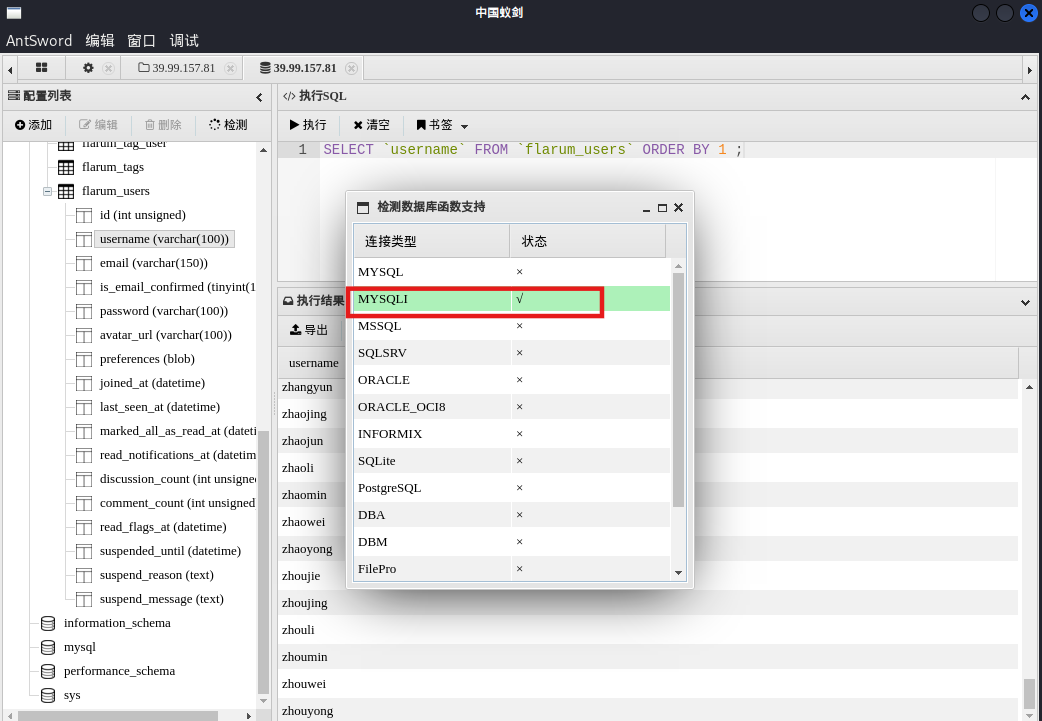Select the MYSQL row in dialog
This screenshot has width=1042, height=721.
tap(512, 272)
